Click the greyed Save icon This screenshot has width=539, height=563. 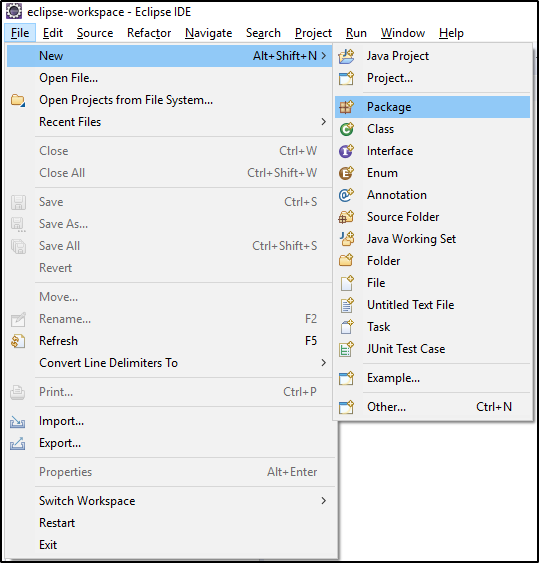click(18, 202)
